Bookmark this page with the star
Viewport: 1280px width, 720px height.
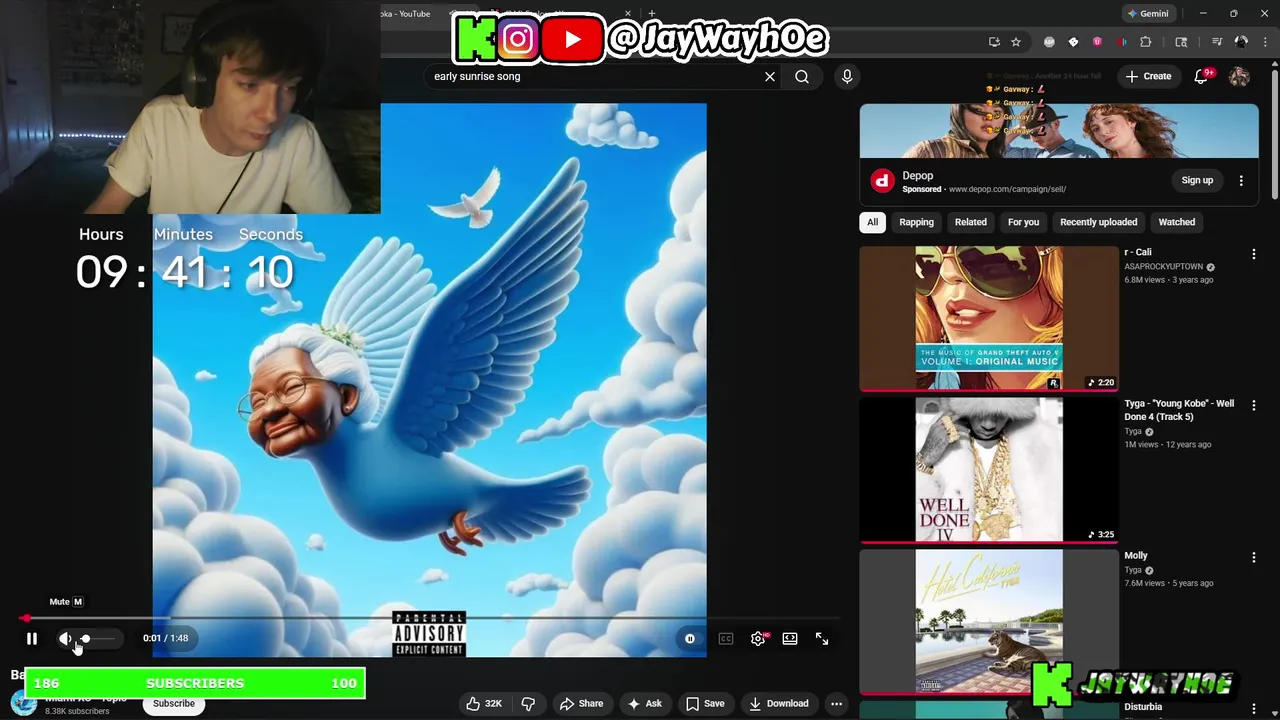pyautogui.click(x=1016, y=42)
